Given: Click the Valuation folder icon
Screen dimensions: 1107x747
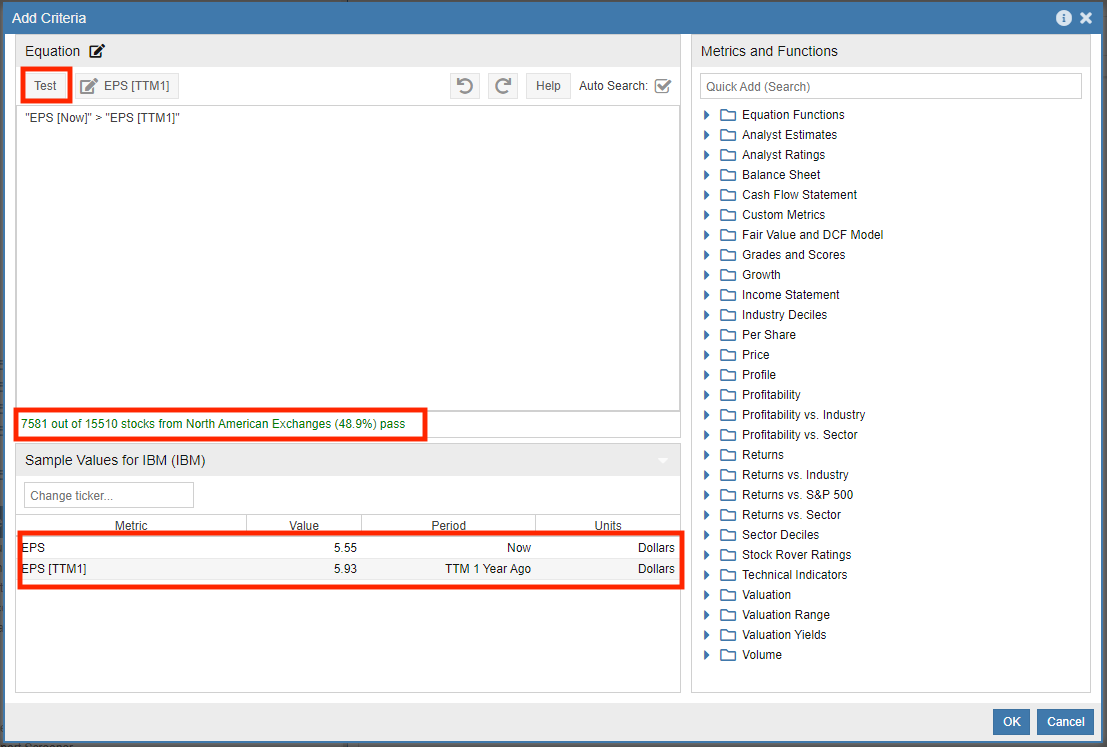Looking at the screenshot, I should (728, 595).
